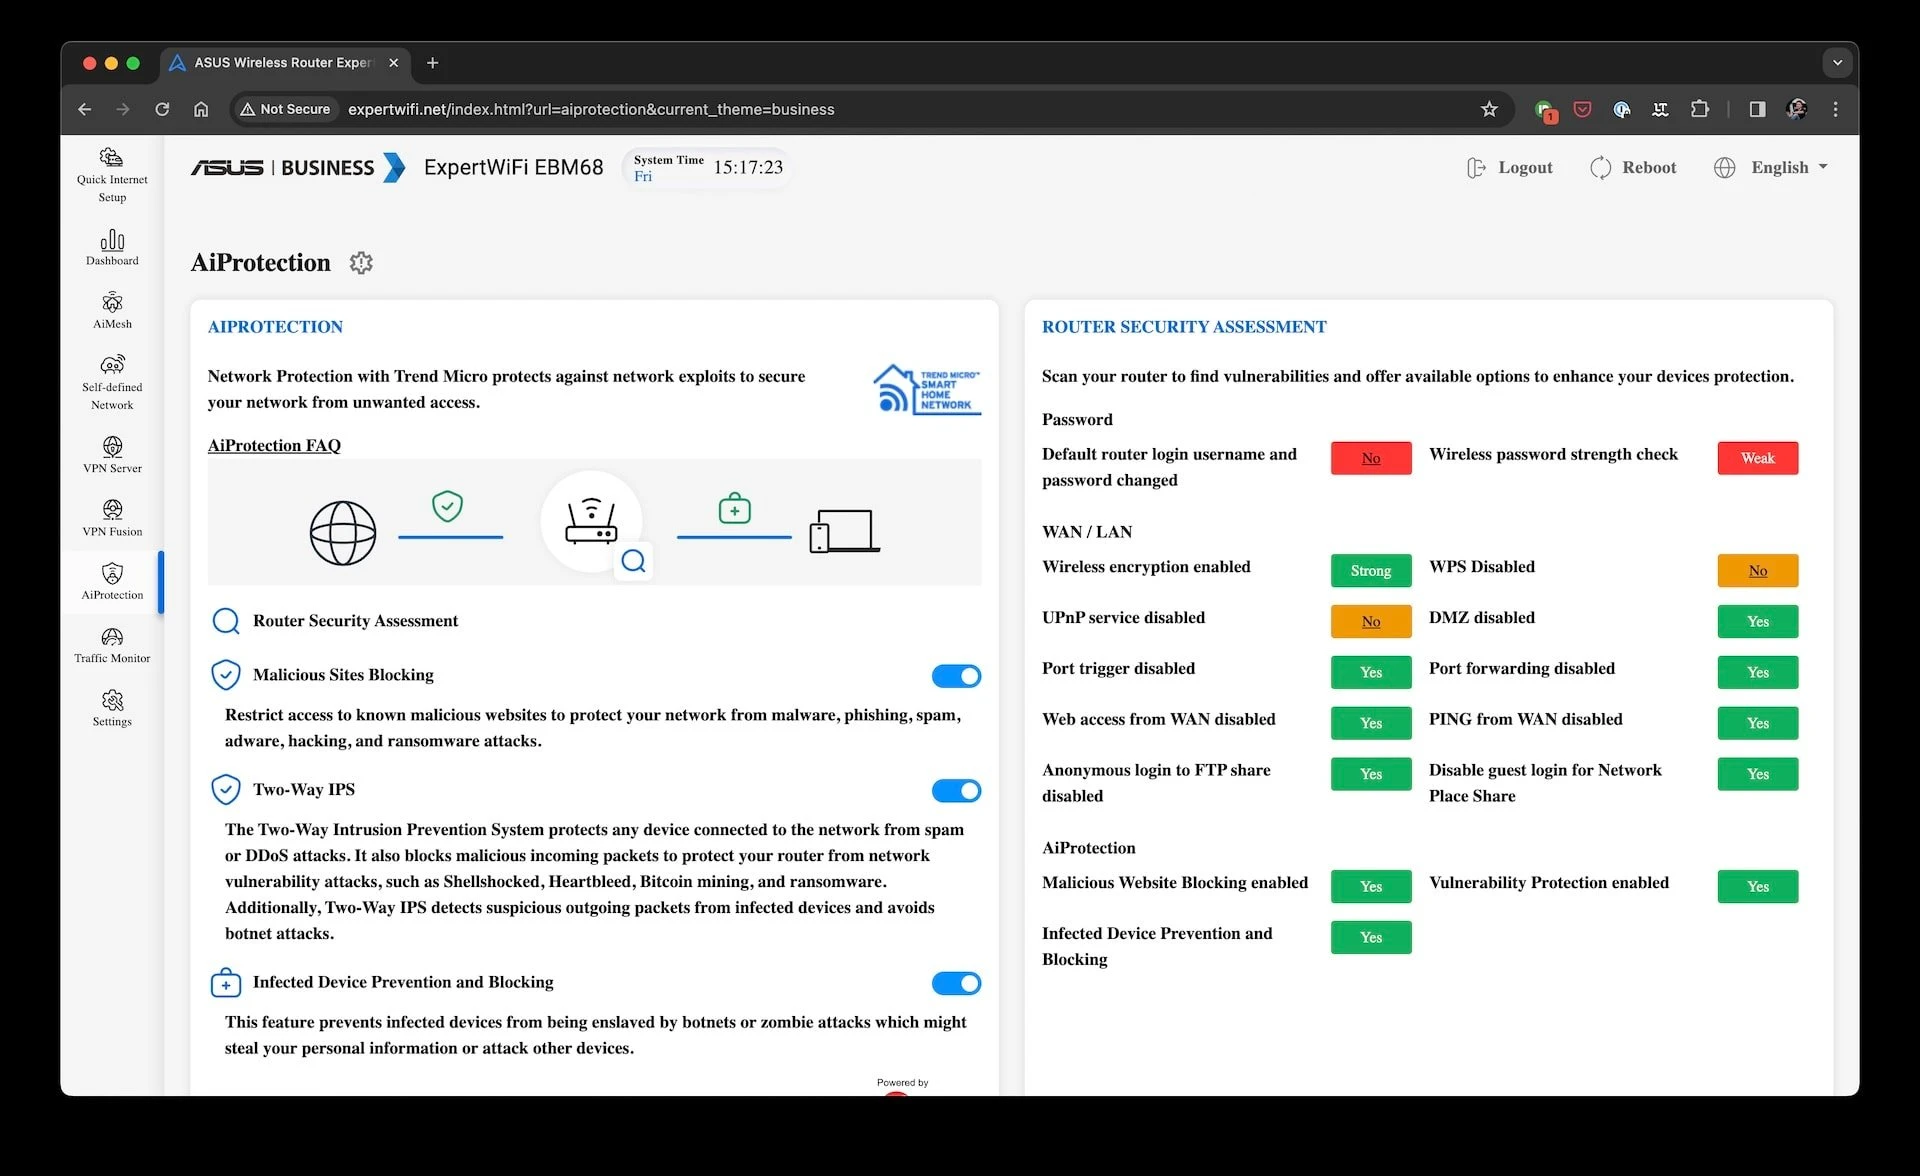Toggle Infected Device Prevention and Blocking switch
The width and height of the screenshot is (1920, 1176).
click(x=956, y=983)
